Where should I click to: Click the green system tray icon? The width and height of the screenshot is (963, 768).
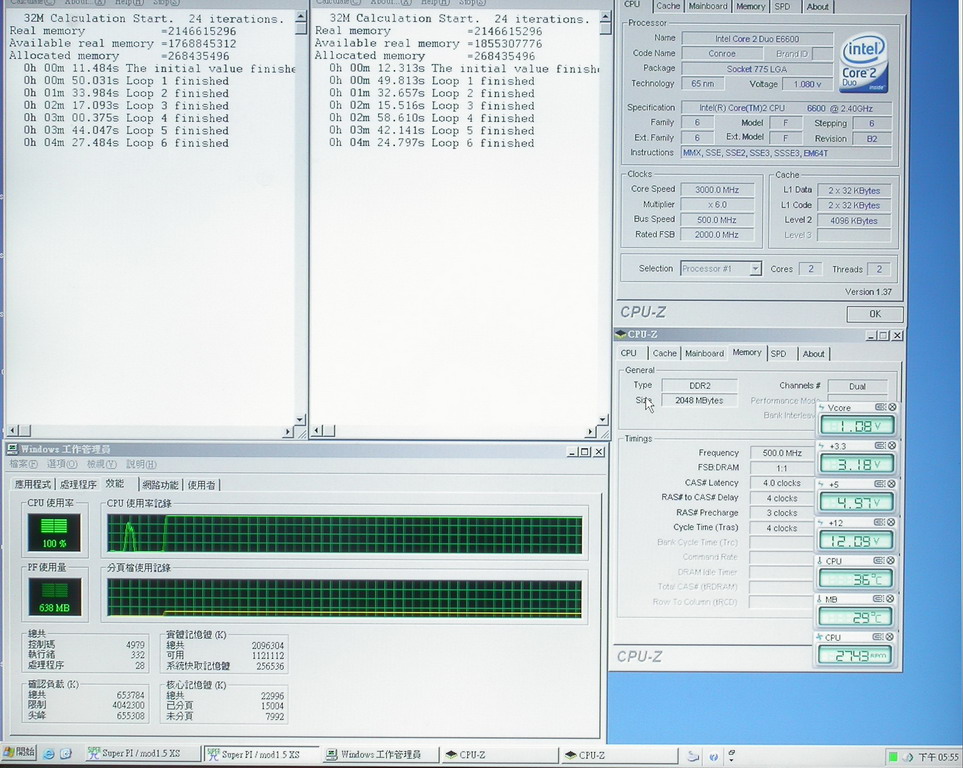[893, 756]
